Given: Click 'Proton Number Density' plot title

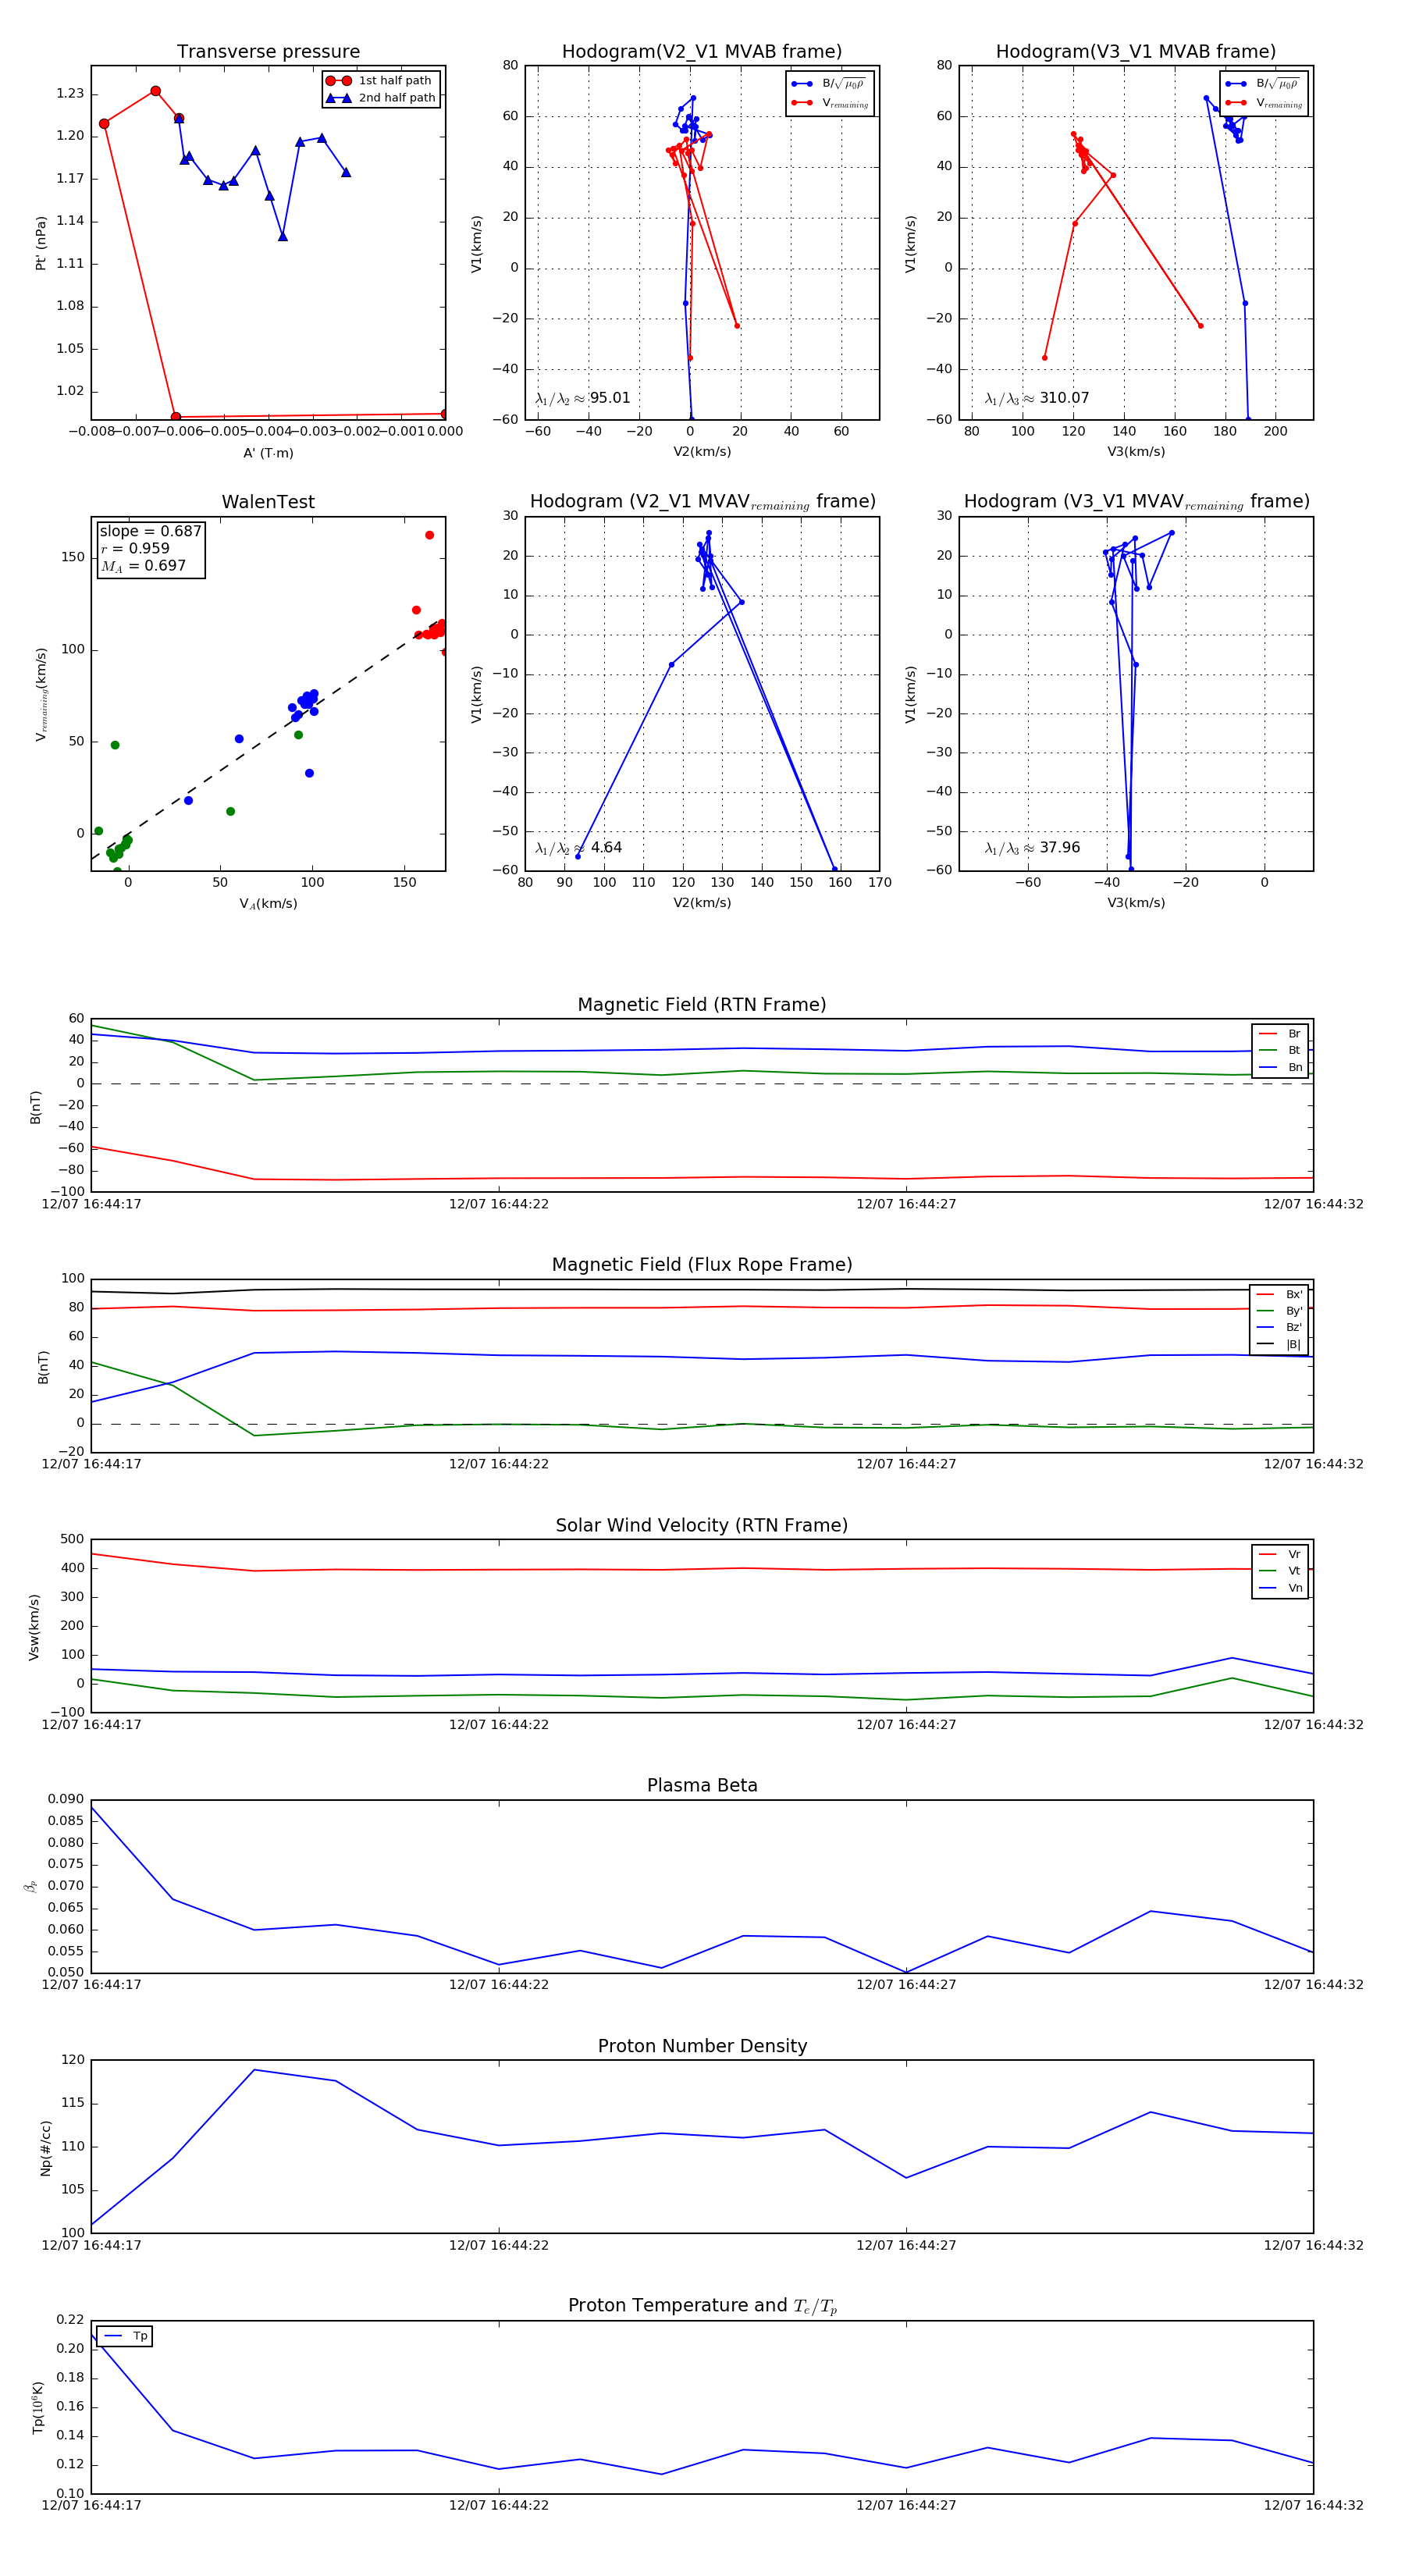Looking at the screenshot, I should (x=702, y=2045).
